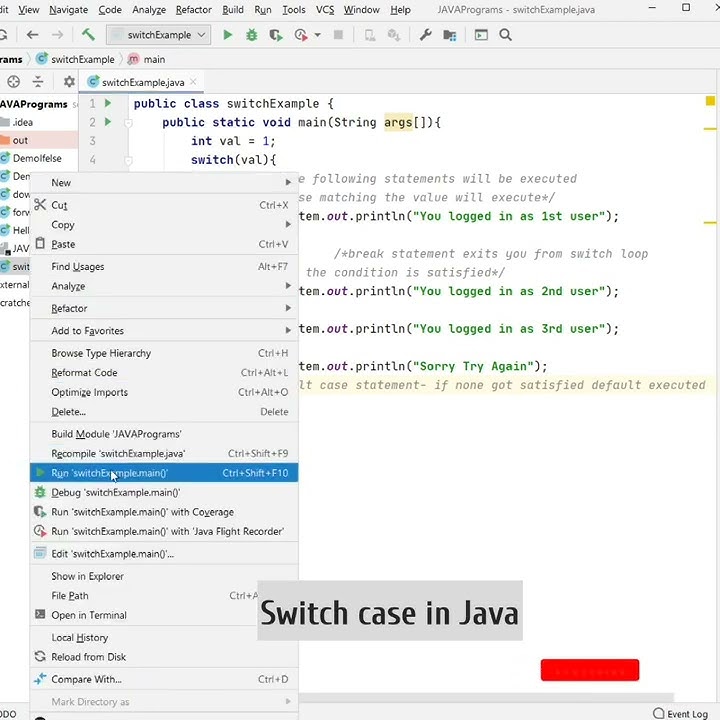Collapse the switch block fold marker
720x720 pixels.
click(x=129, y=160)
